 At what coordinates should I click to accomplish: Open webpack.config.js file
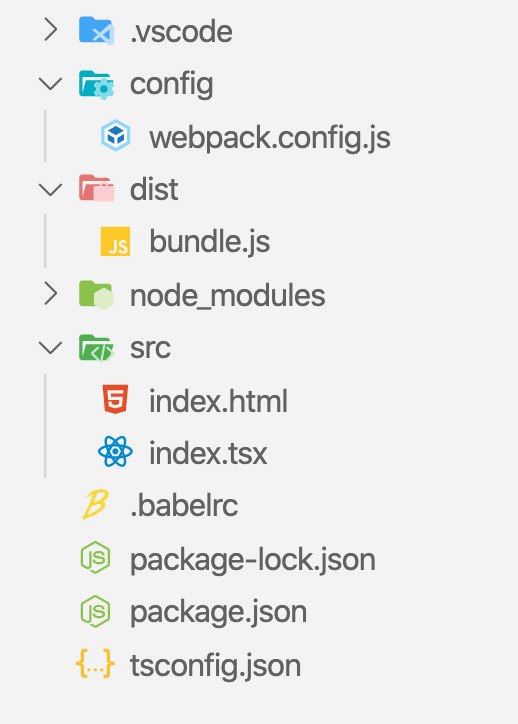pyautogui.click(x=270, y=138)
